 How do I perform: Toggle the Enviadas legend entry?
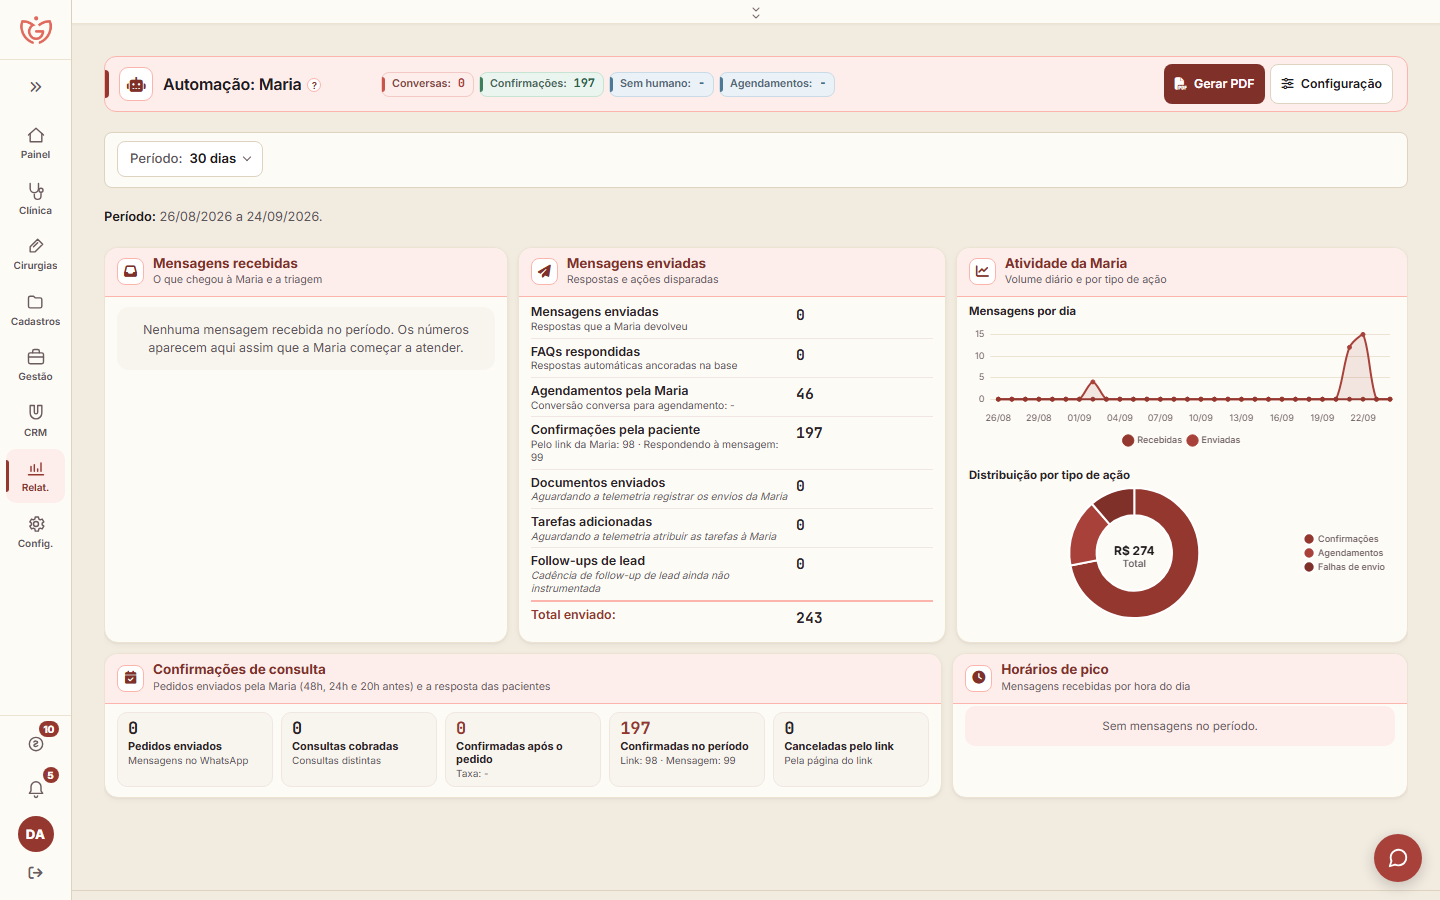tap(1214, 440)
